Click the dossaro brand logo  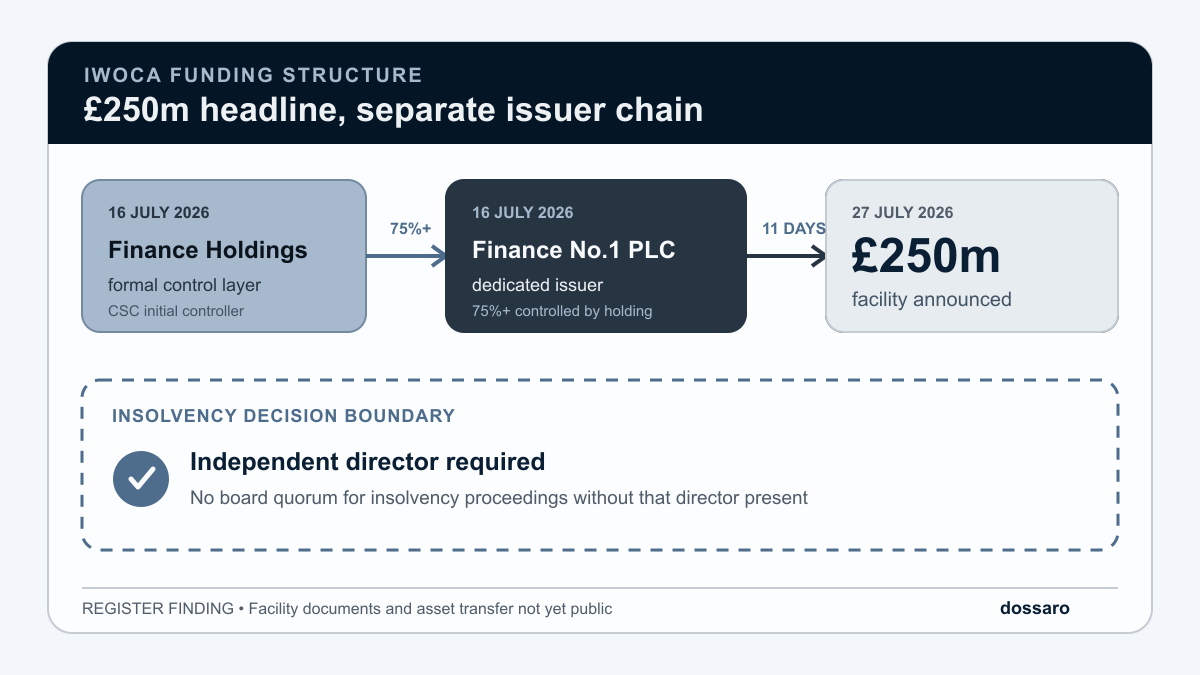(1035, 608)
